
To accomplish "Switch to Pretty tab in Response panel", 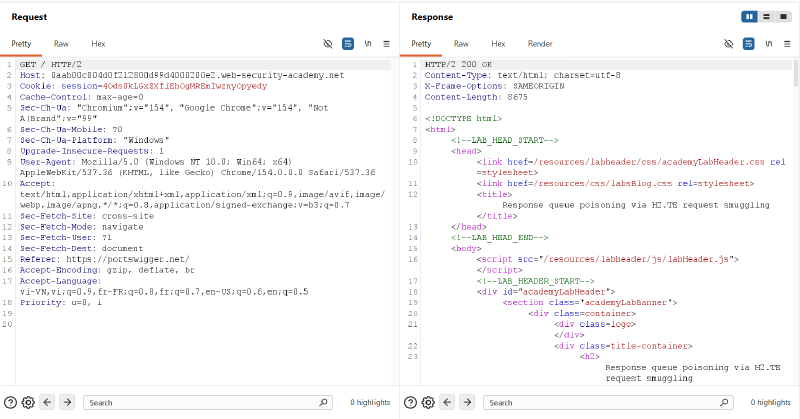I will [421, 44].
